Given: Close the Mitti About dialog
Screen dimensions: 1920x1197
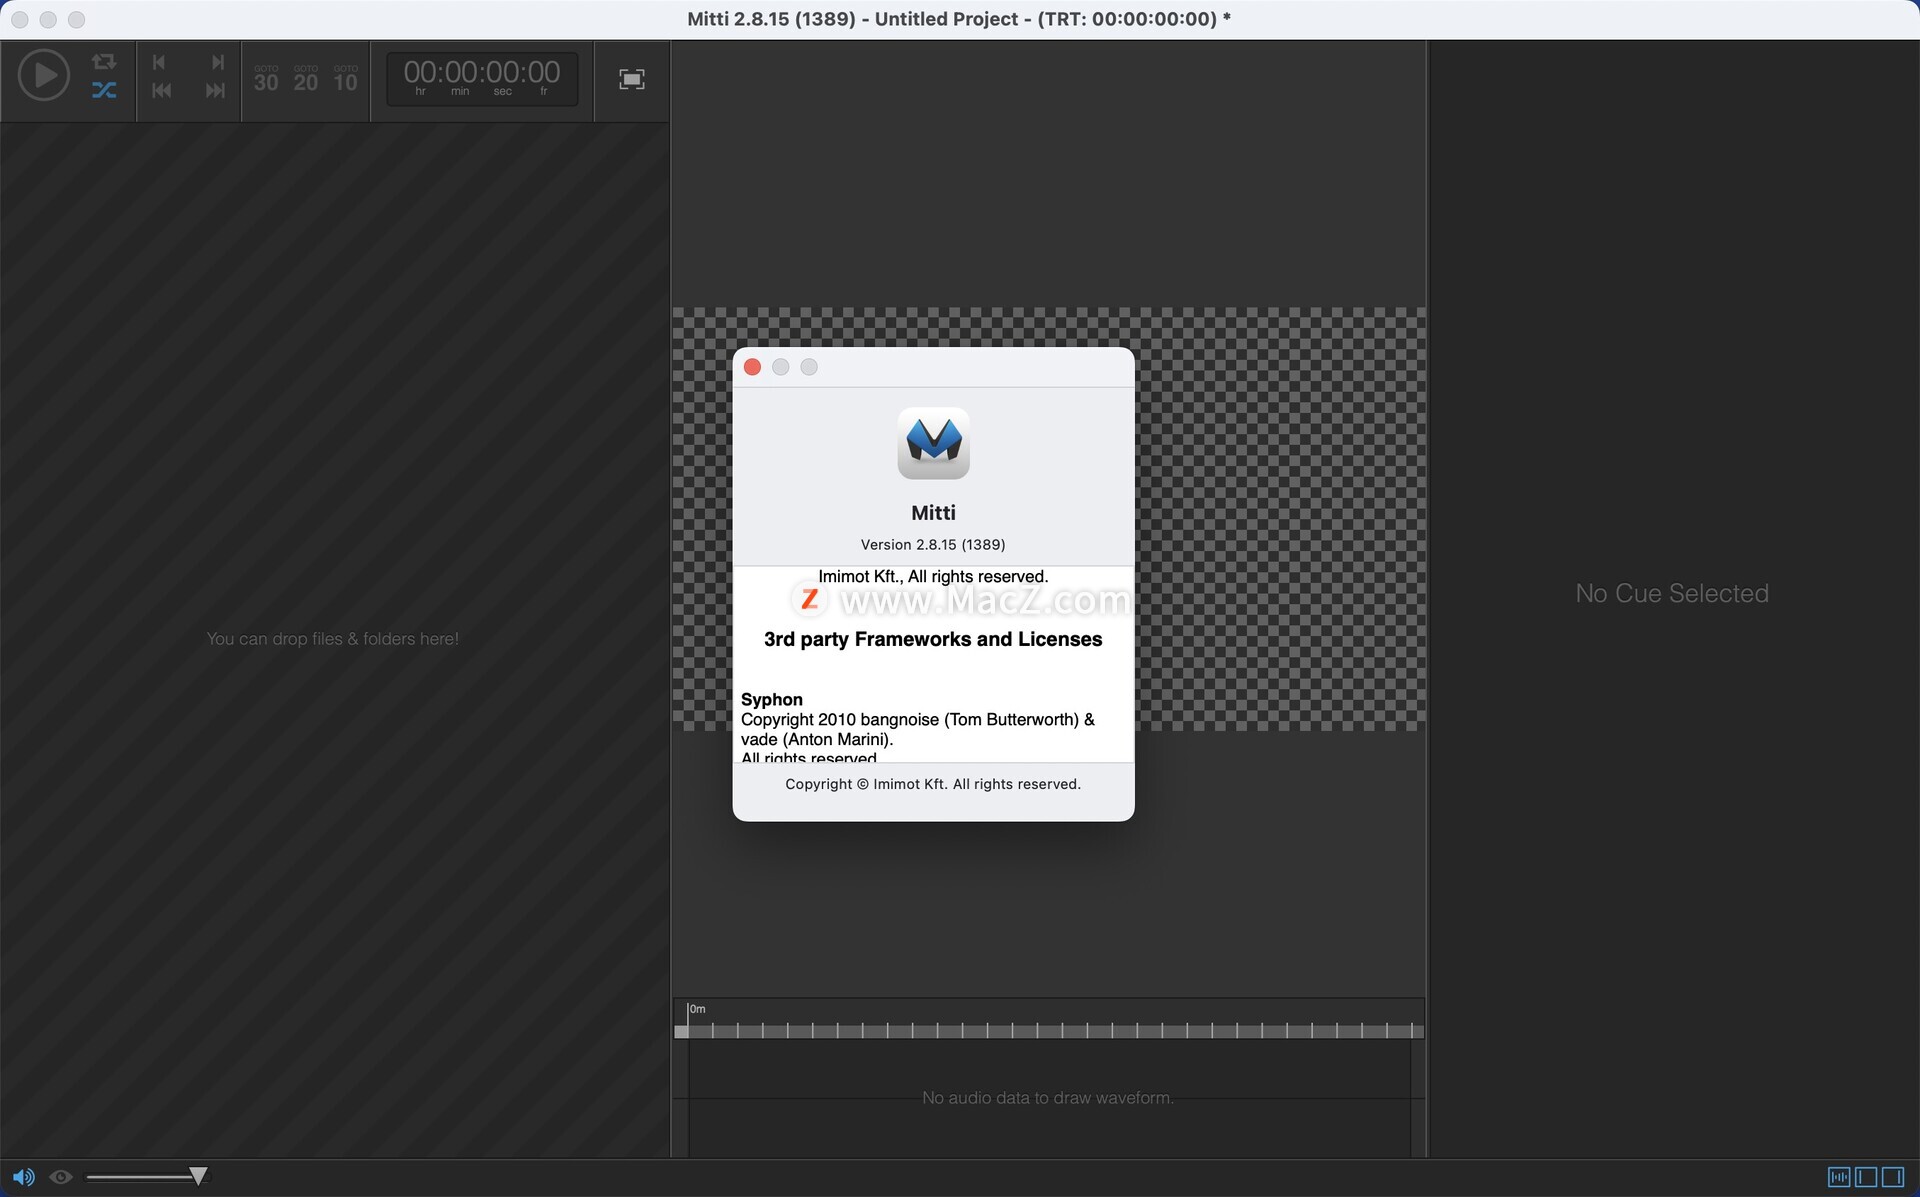Looking at the screenshot, I should pos(753,367).
